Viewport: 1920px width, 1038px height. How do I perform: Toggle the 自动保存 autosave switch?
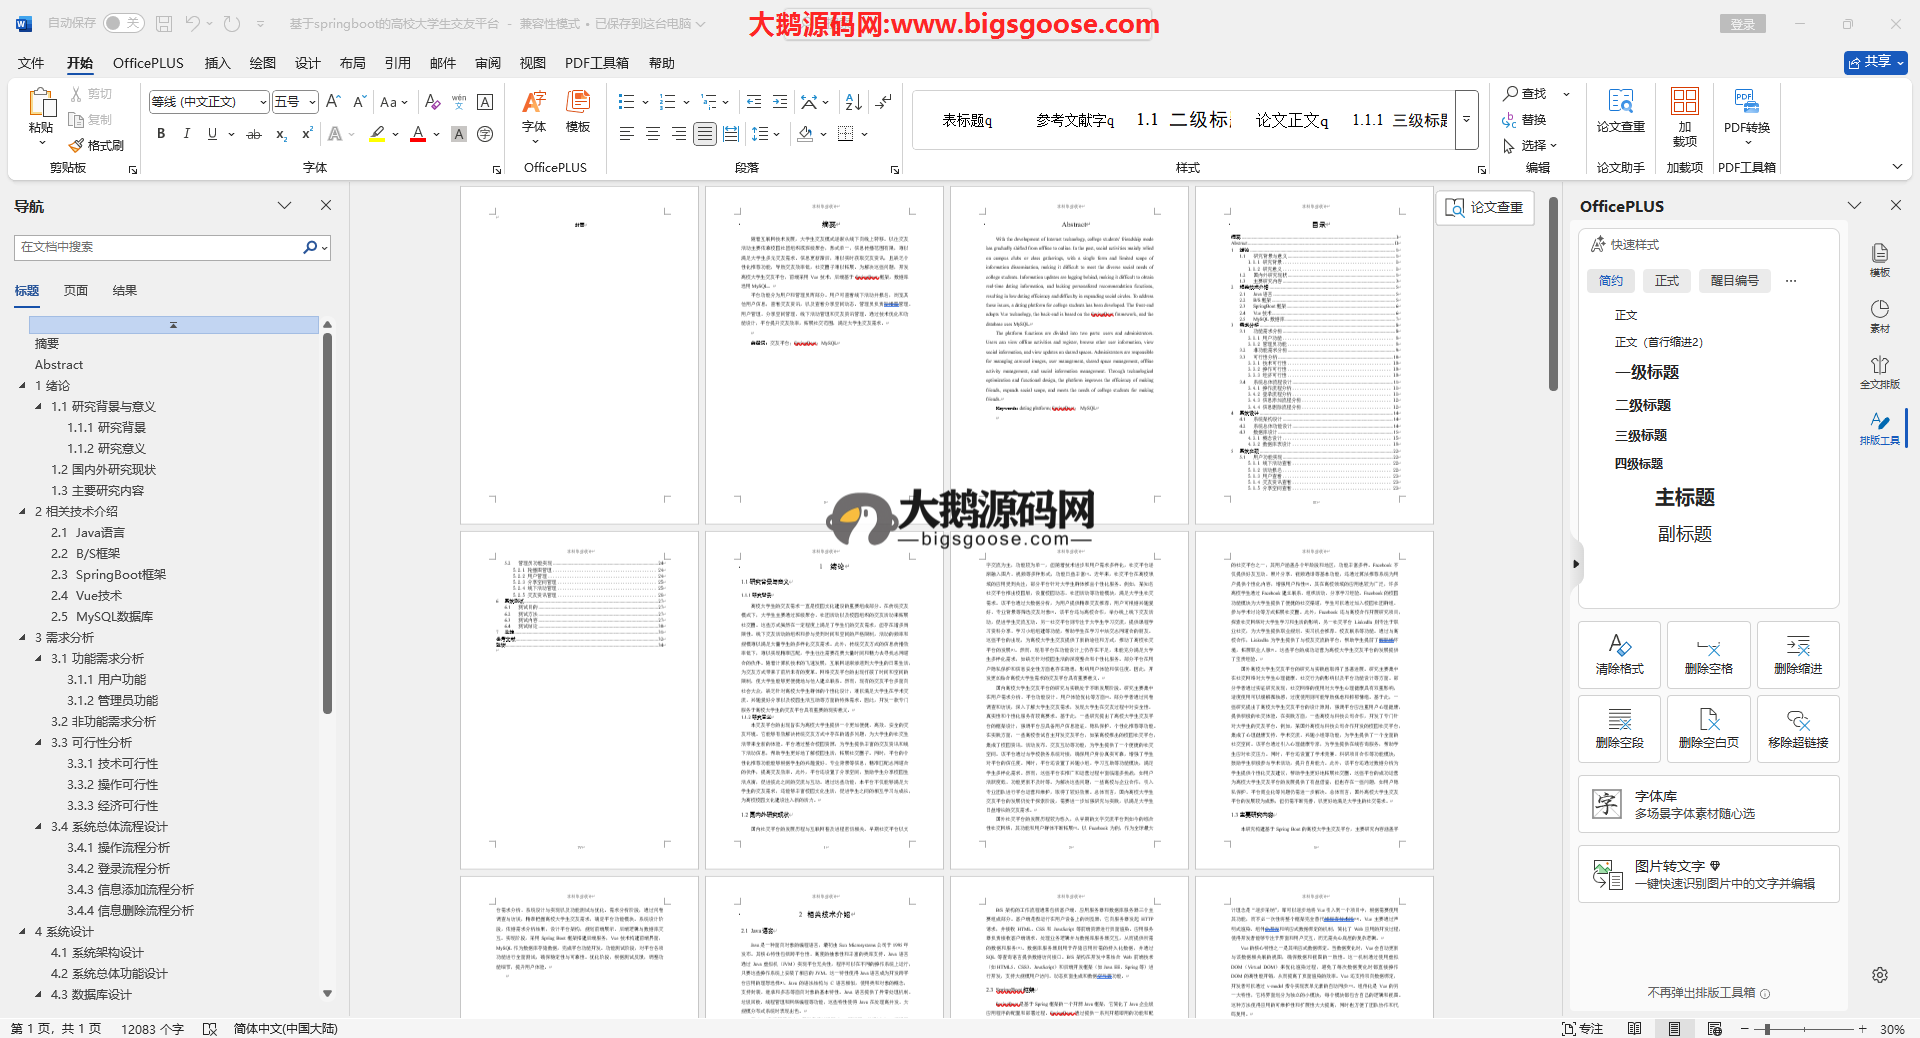124,23
